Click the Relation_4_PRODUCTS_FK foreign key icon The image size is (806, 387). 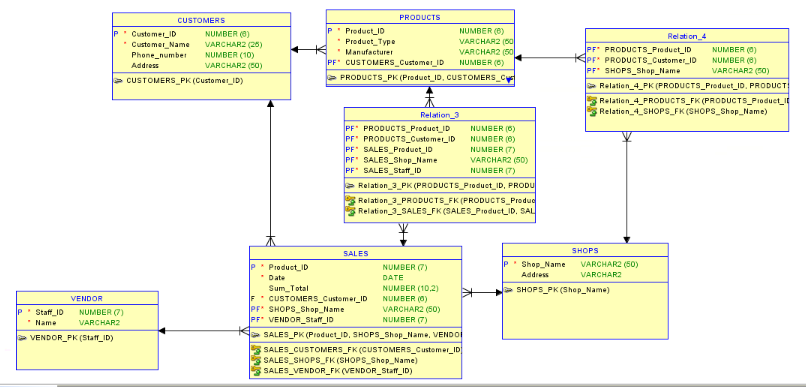click(592, 100)
